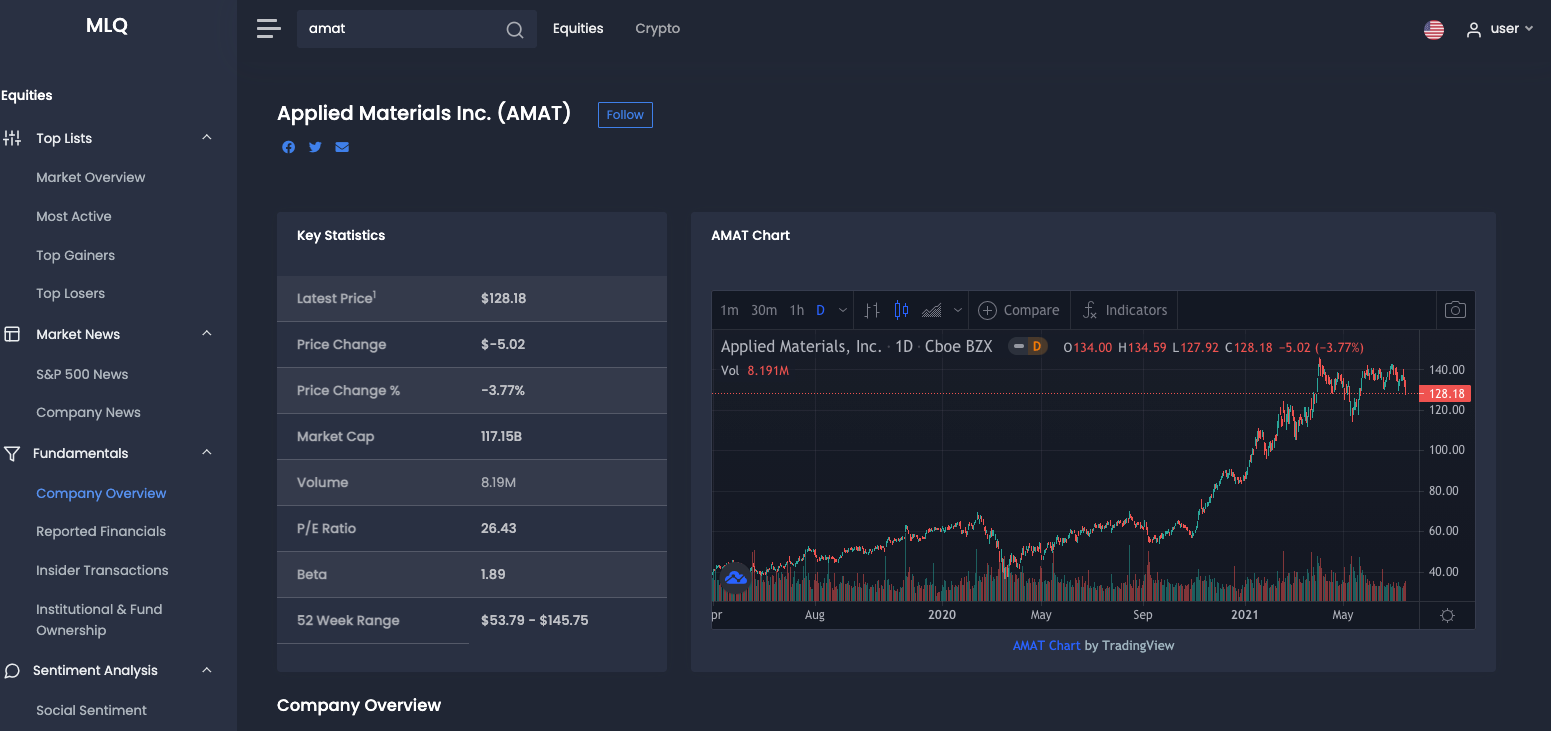Click the Compare plus icon
The image size is (1551, 731).
[x=987, y=310]
